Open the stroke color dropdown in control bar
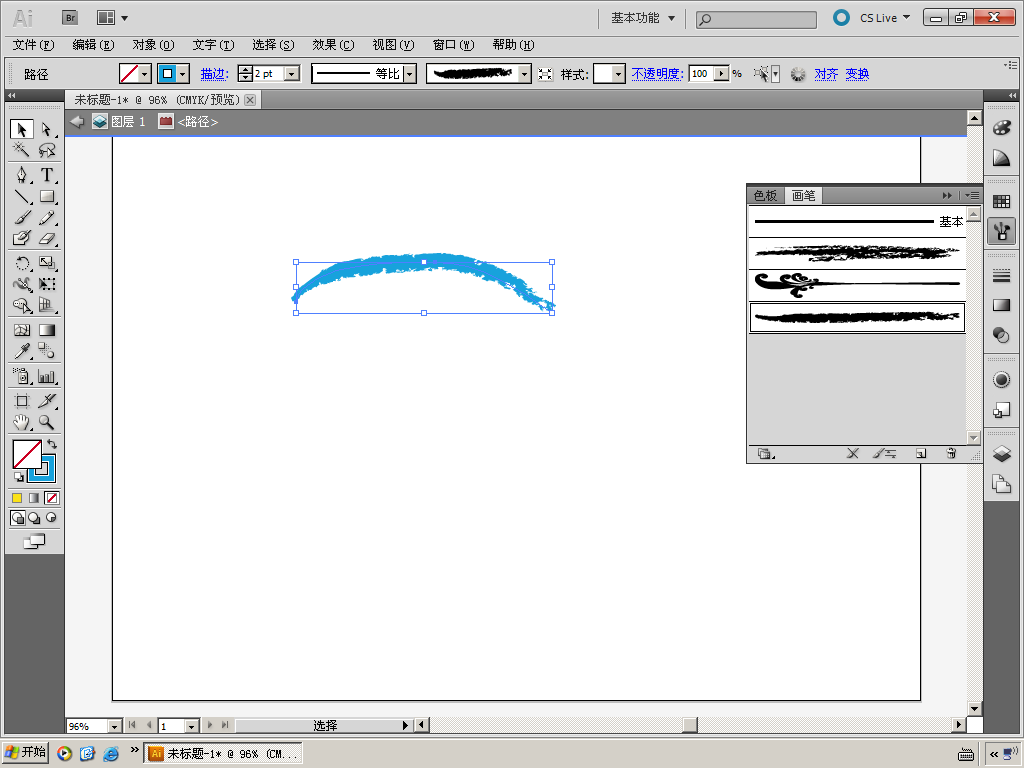This screenshot has height=768, width=1024. 184,74
